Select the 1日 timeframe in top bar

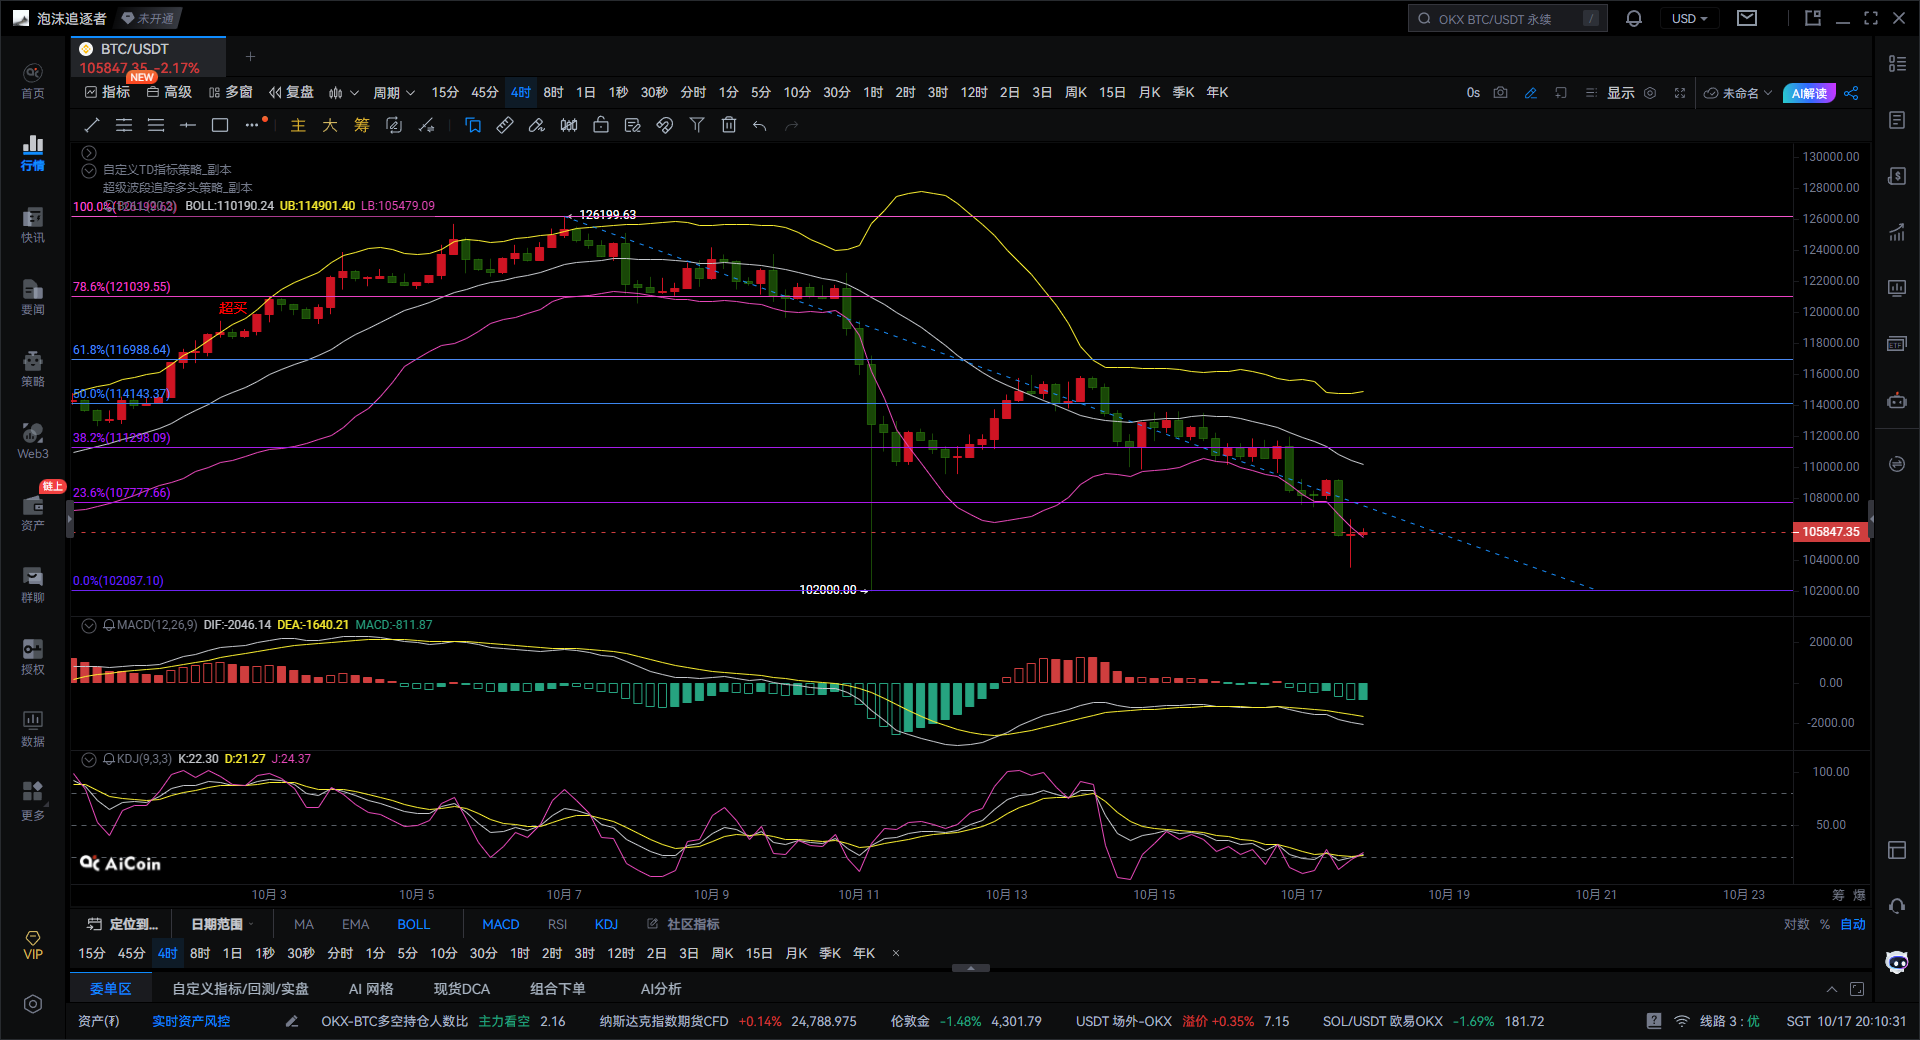coord(586,93)
